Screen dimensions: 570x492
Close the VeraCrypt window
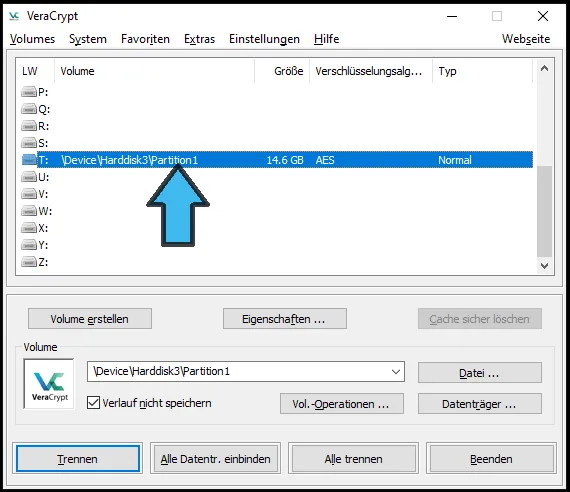click(x=543, y=16)
